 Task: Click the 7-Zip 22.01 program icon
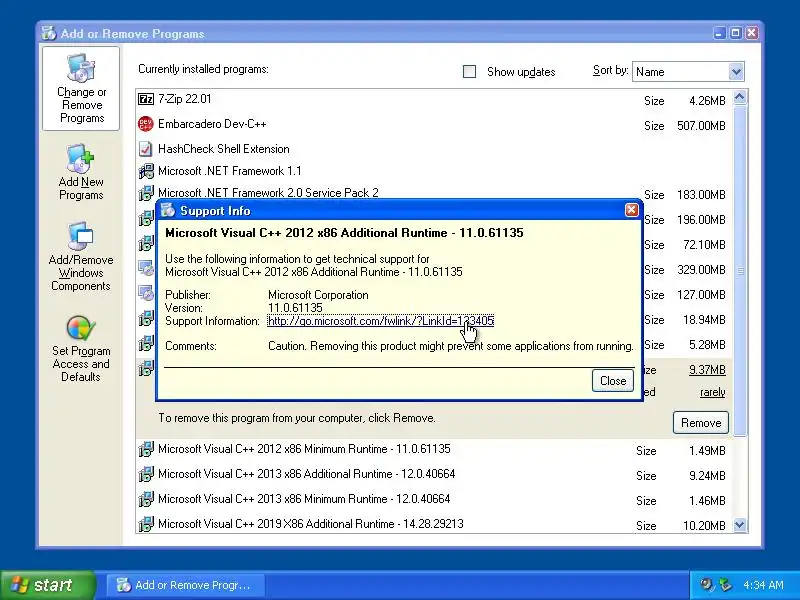146,99
